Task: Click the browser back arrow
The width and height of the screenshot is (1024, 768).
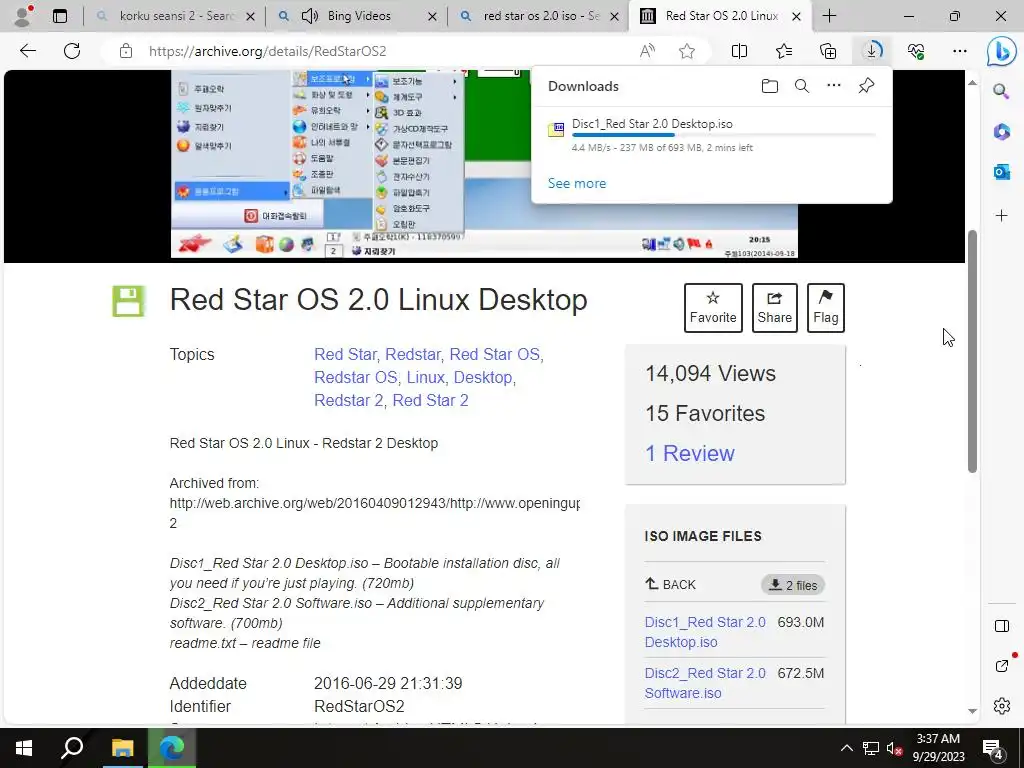Action: pos(27,51)
